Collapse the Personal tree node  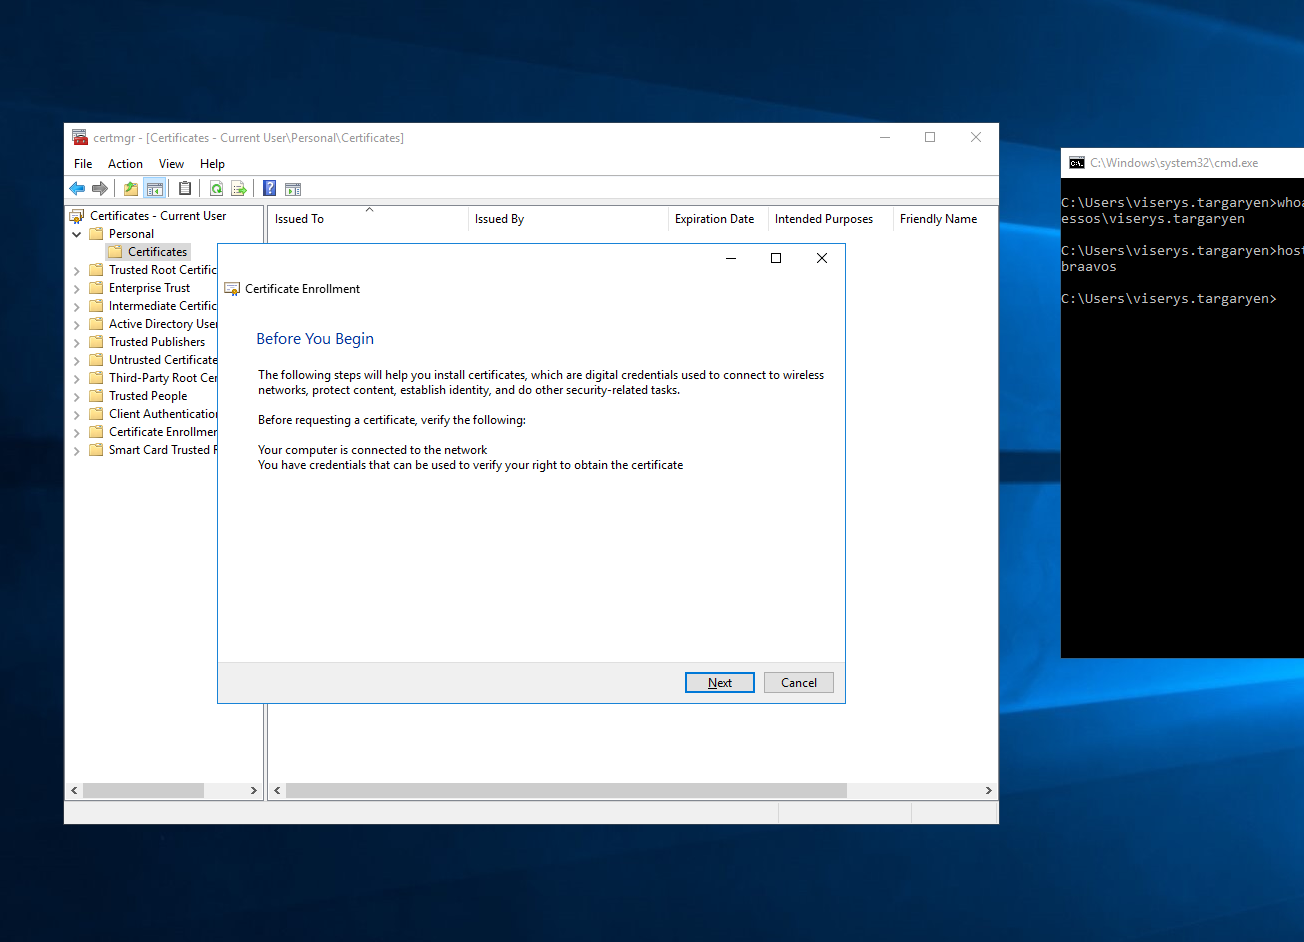point(77,234)
